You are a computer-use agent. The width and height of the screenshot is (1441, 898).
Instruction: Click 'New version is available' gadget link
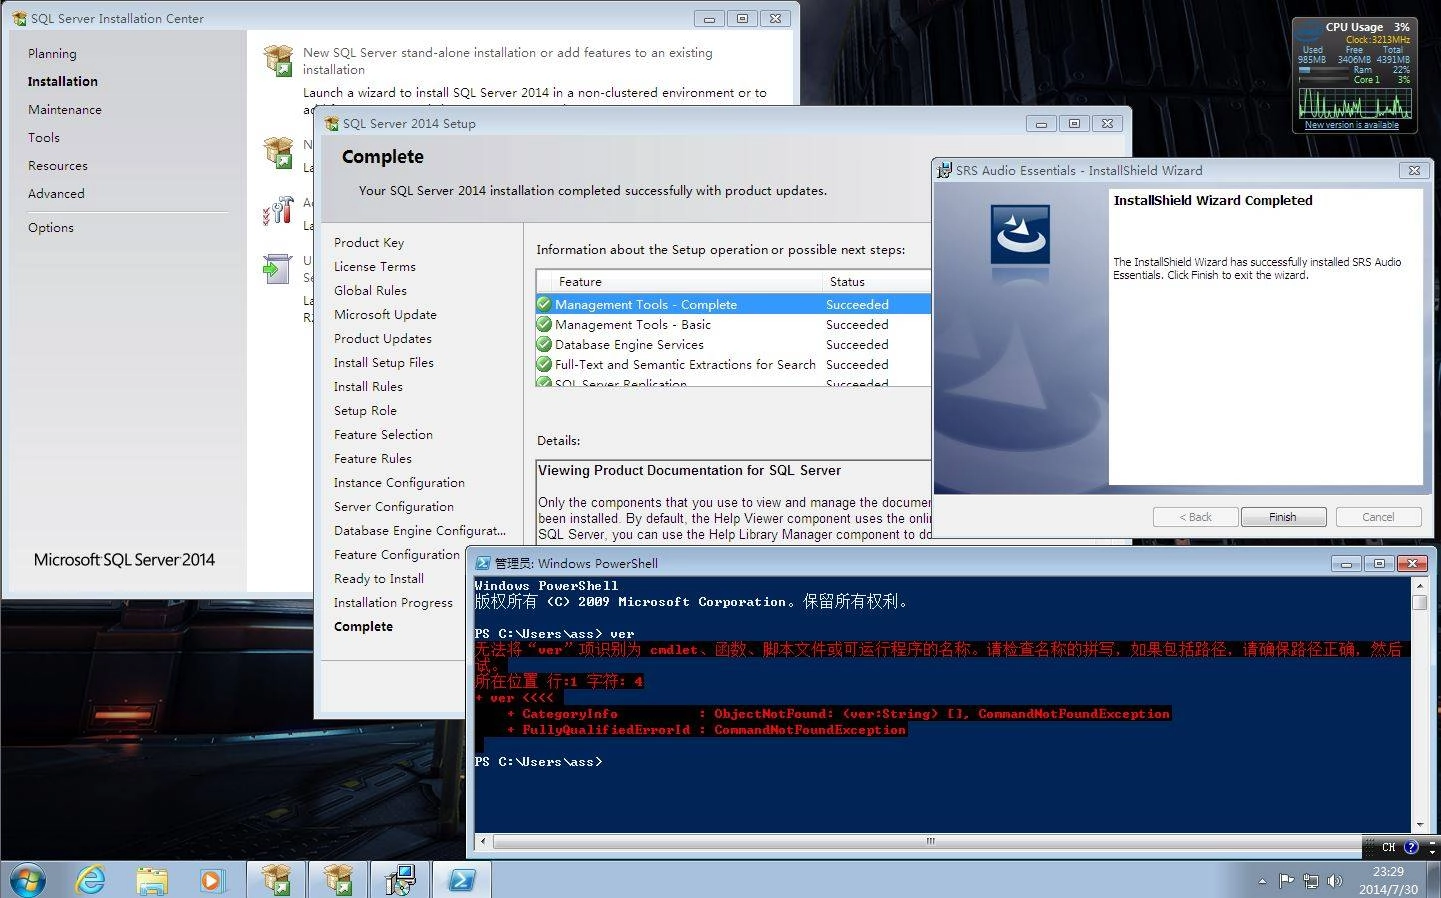[x=1351, y=125]
